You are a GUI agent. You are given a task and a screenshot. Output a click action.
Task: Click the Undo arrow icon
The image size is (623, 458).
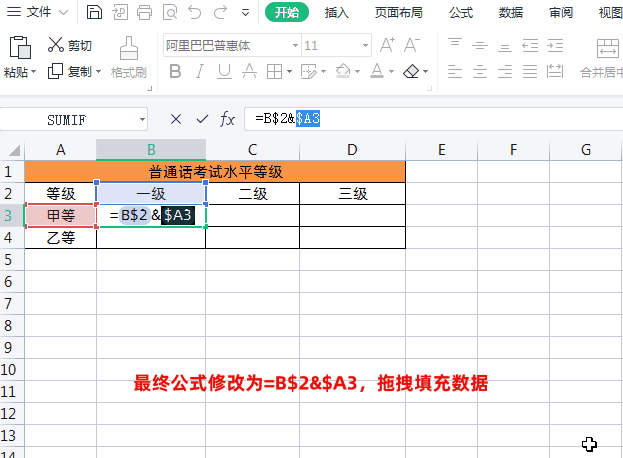coord(195,13)
